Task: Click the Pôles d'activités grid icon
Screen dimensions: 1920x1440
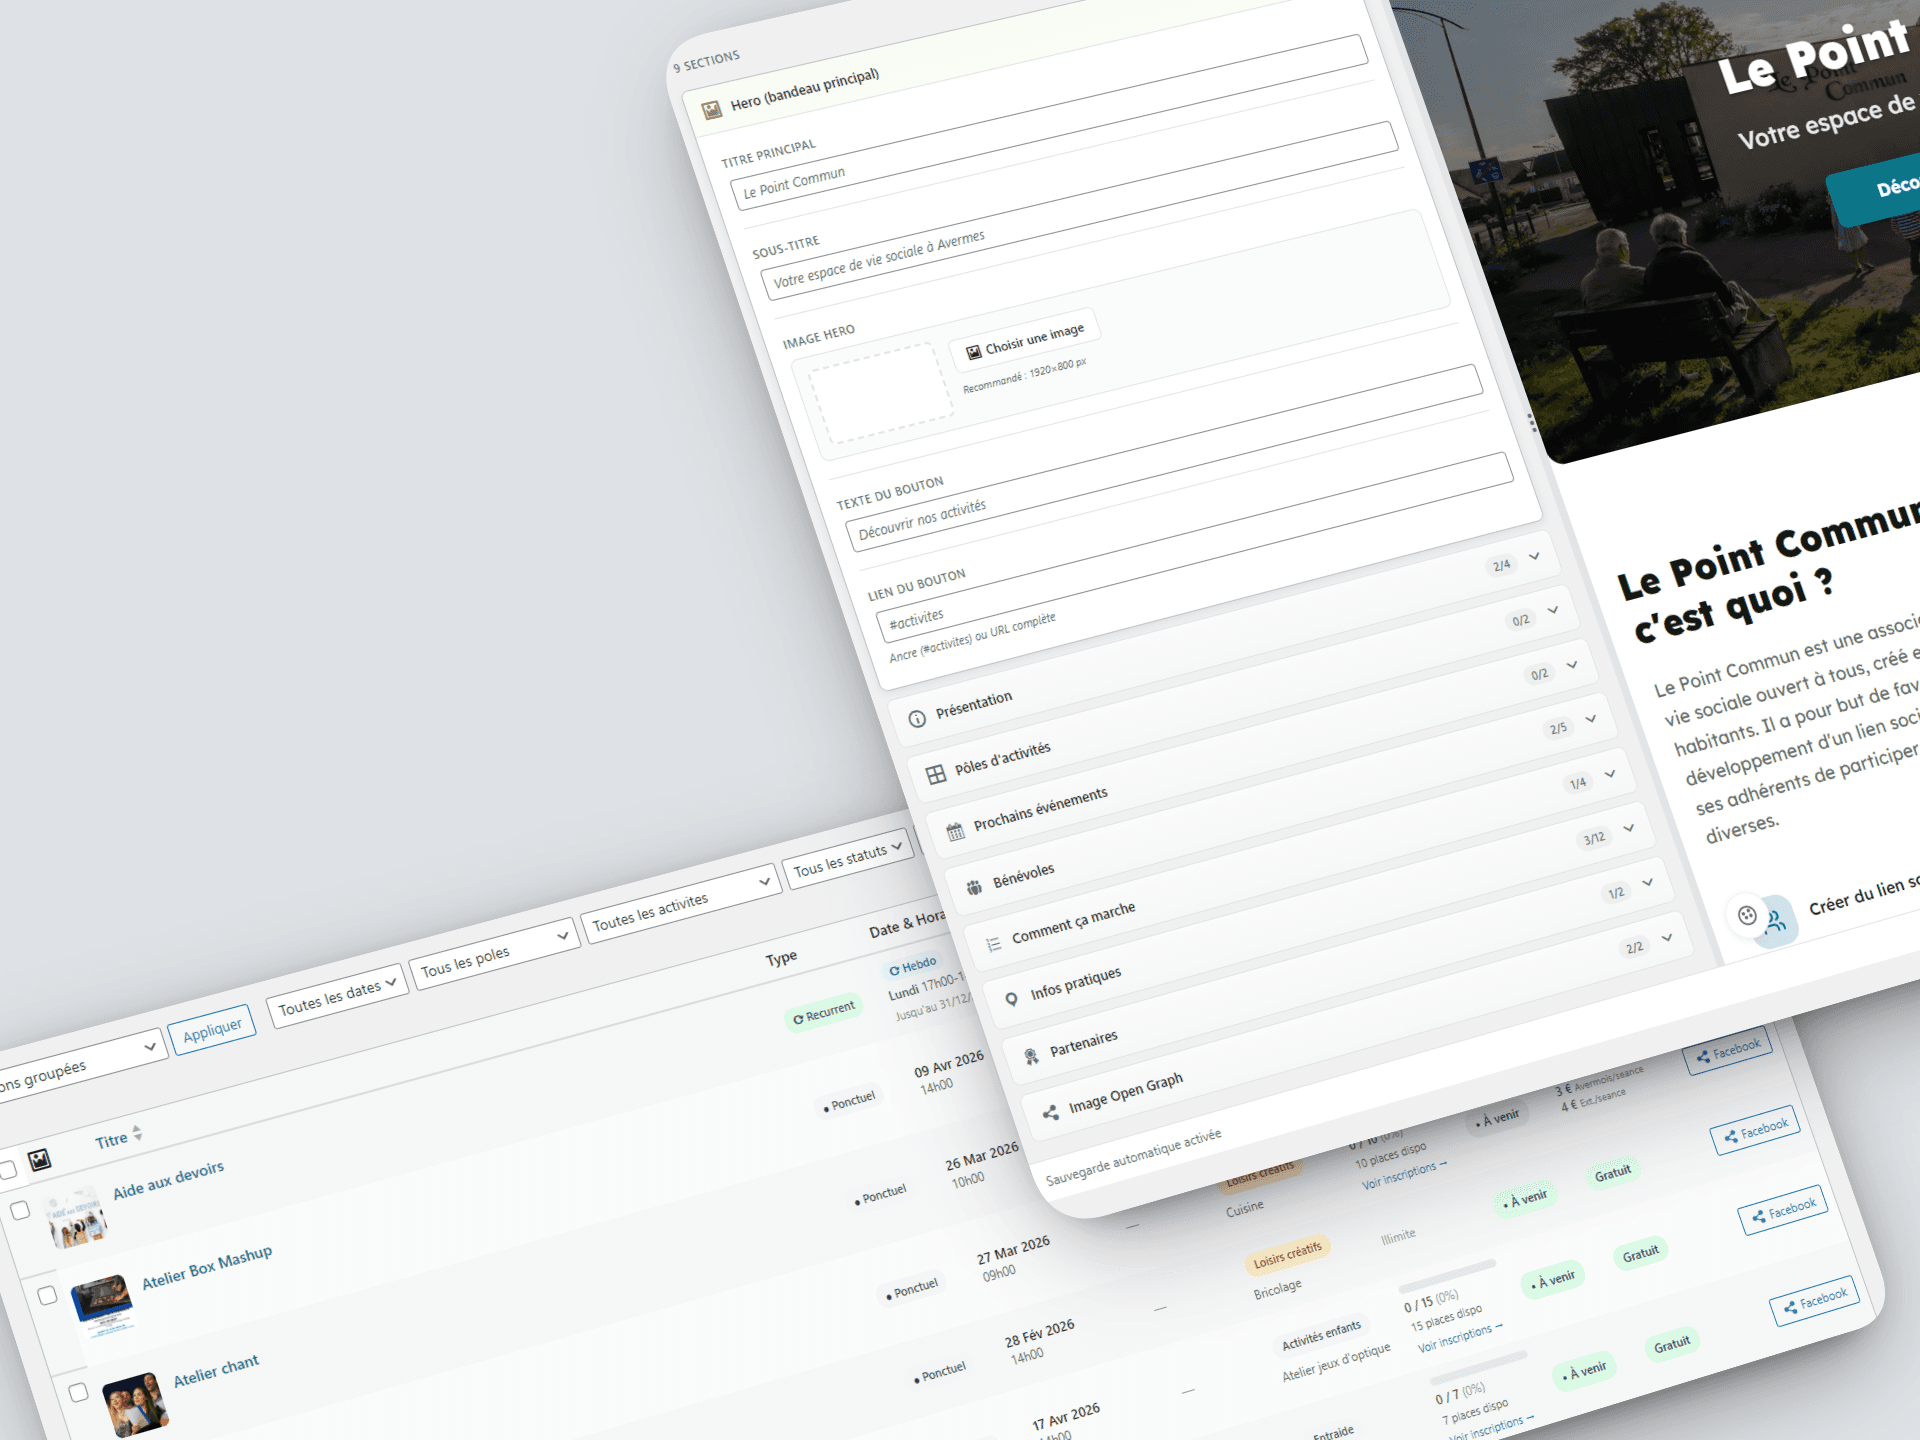Action: 935,774
